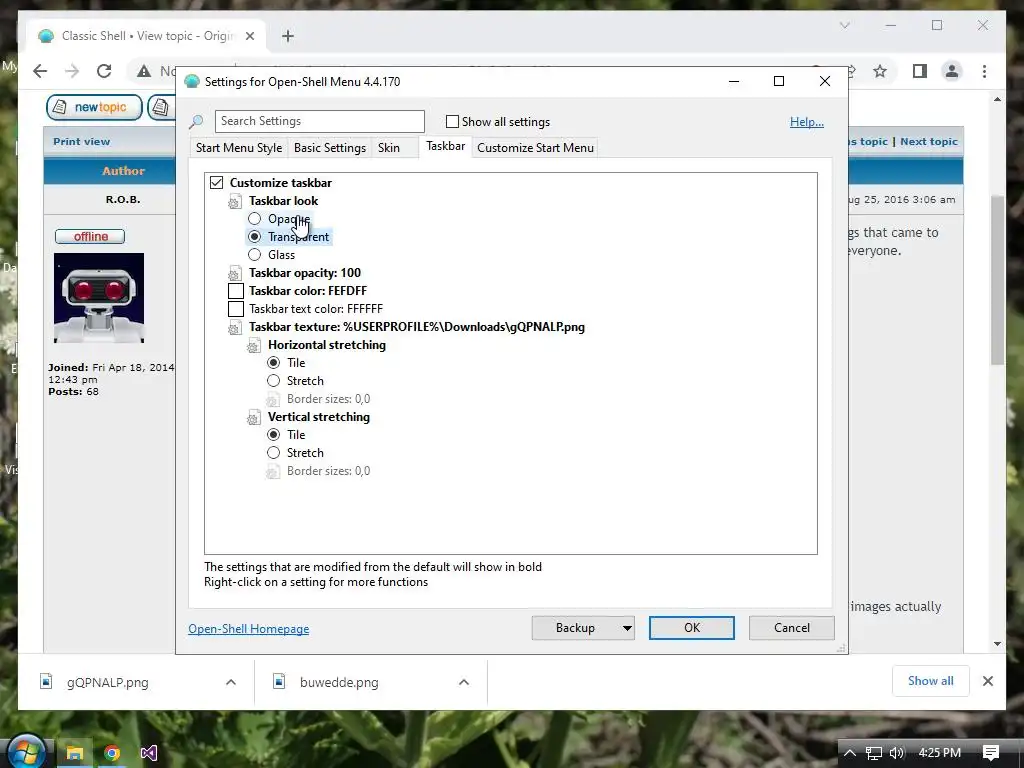Open Customize Start Menu tab
This screenshot has height=768, width=1024.
click(x=536, y=148)
